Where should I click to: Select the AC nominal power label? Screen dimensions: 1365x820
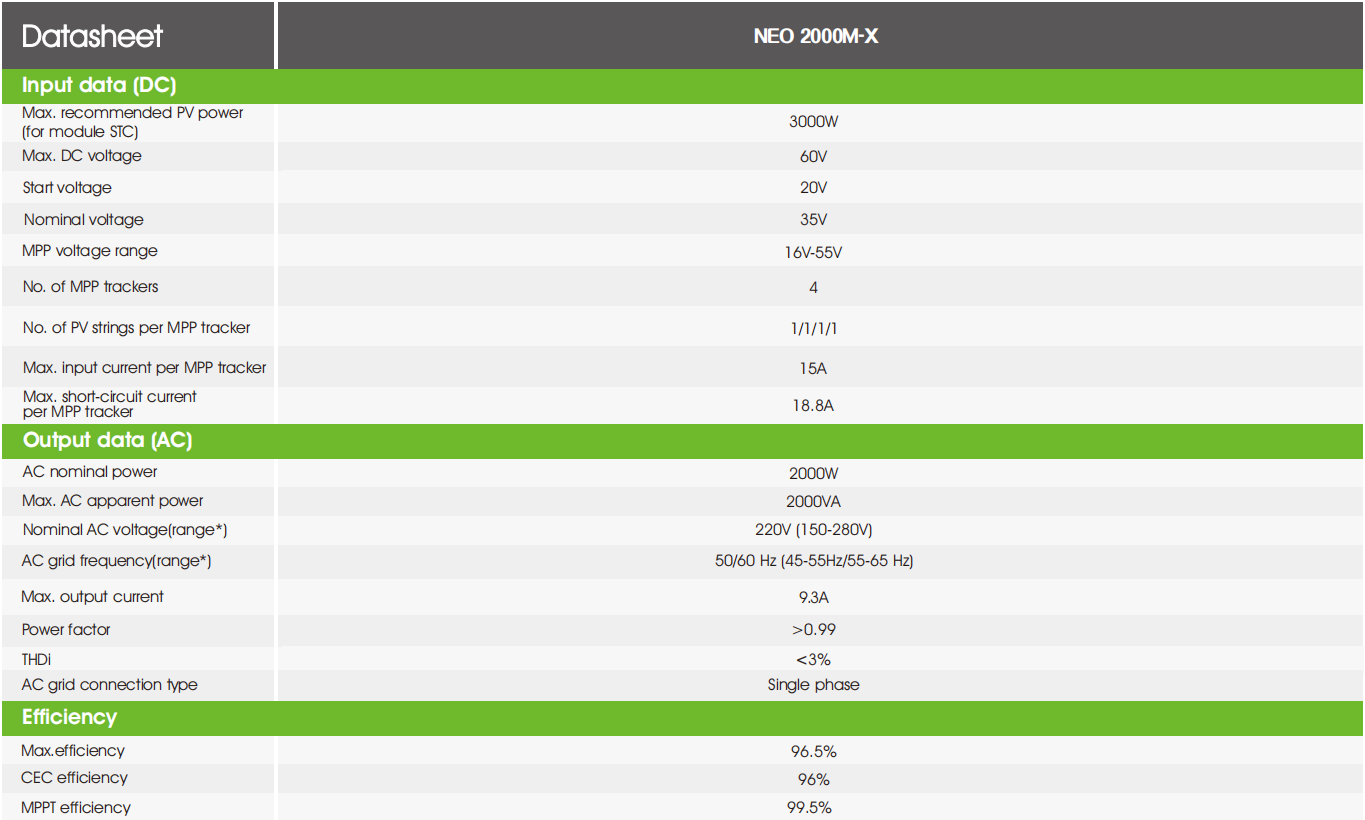tap(90, 472)
